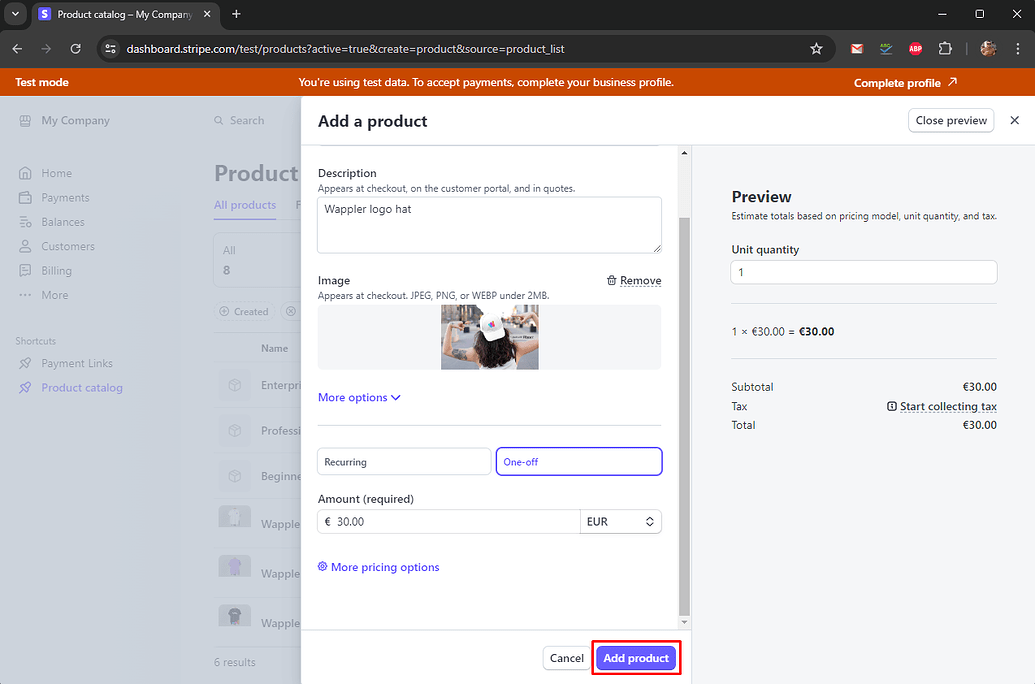Click the Add product button
Image resolution: width=1035 pixels, height=684 pixels.
point(635,658)
